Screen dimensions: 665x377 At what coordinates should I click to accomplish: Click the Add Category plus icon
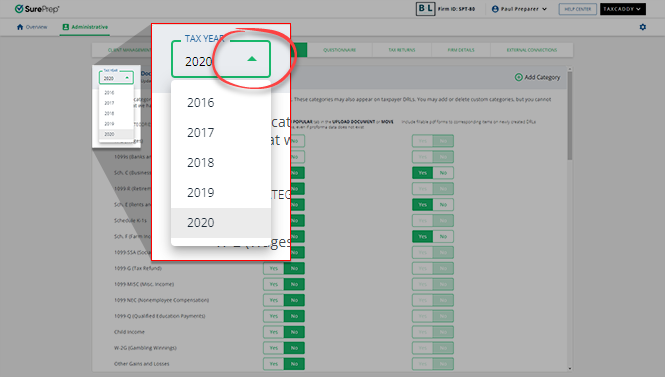click(518, 77)
